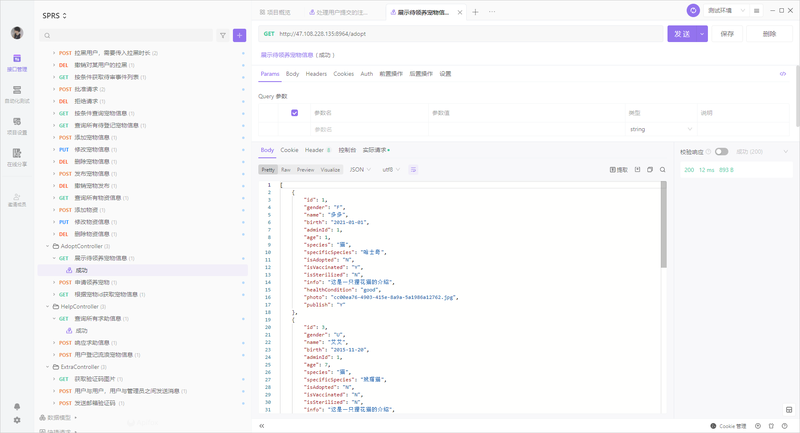Click the user avatar in left sidebar
This screenshot has height=433, width=800.
point(17,33)
